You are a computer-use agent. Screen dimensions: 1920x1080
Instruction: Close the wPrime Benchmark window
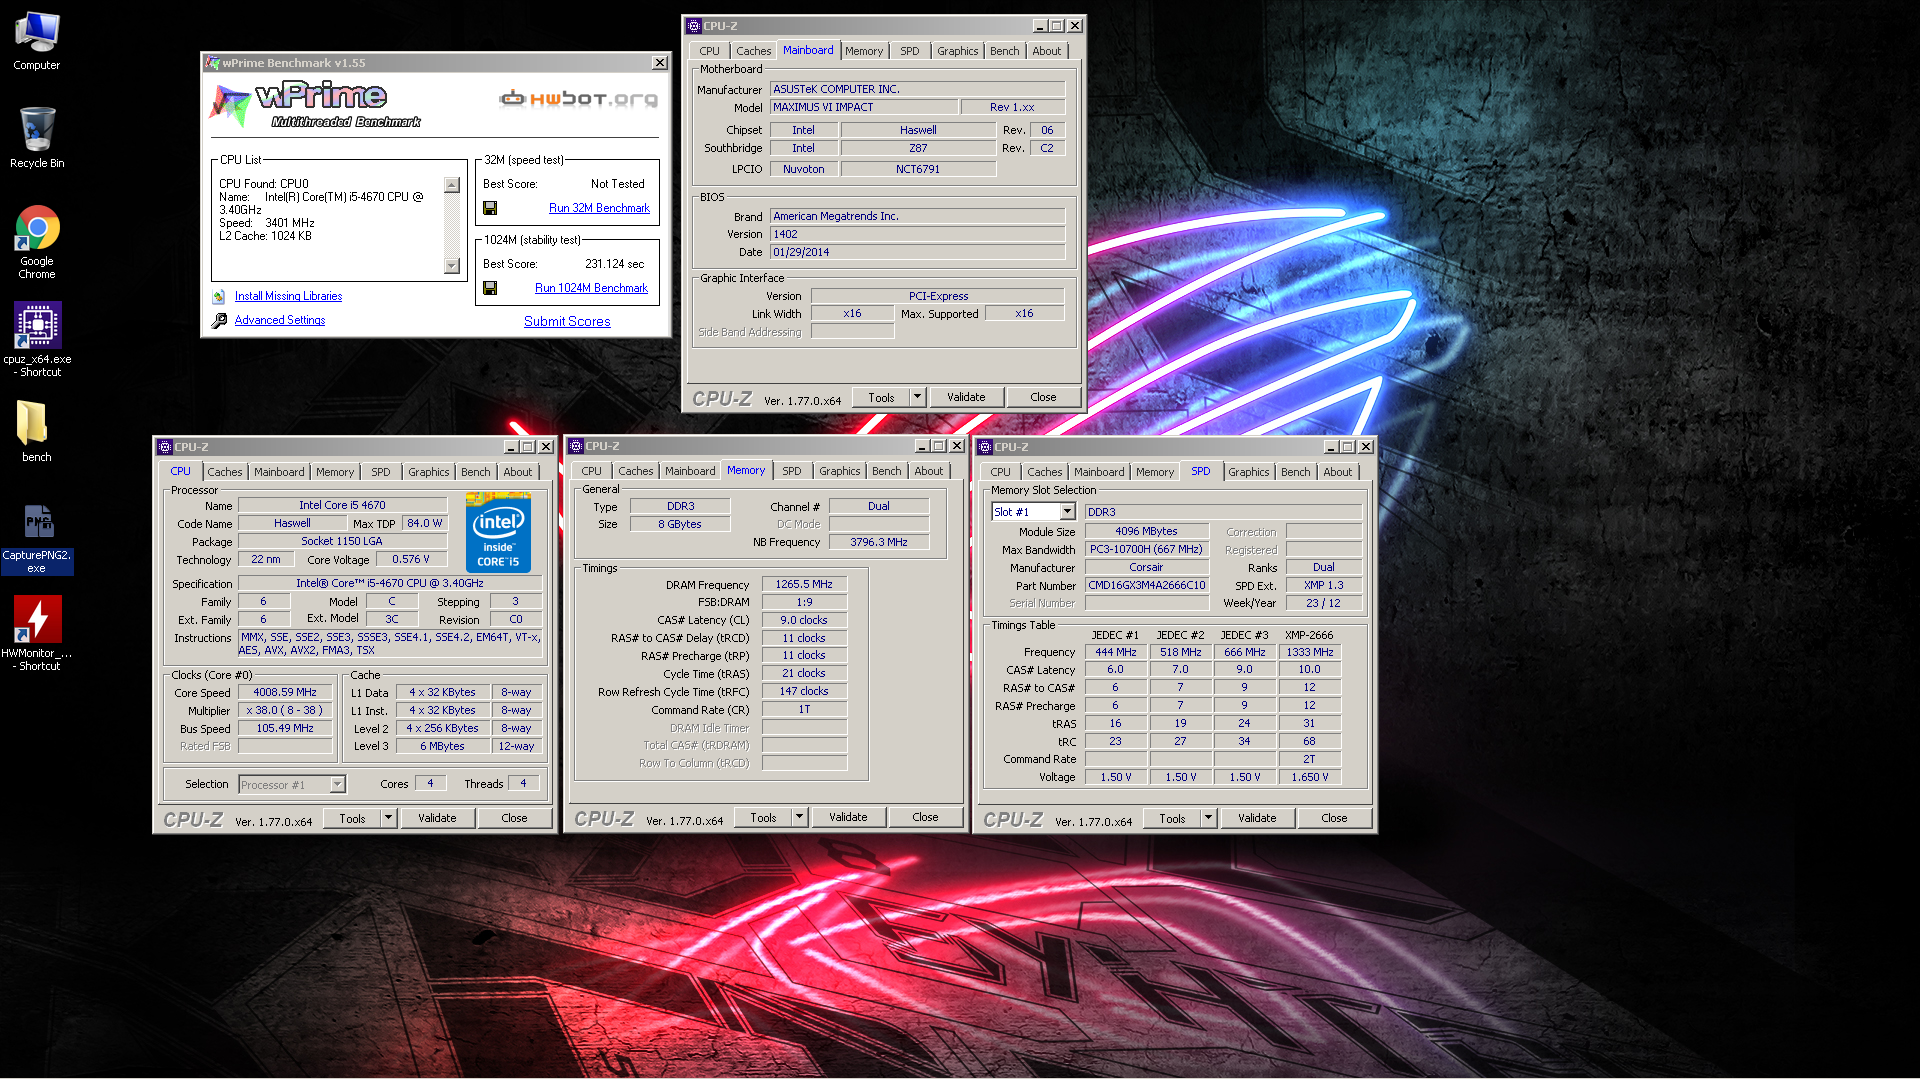pyautogui.click(x=660, y=63)
